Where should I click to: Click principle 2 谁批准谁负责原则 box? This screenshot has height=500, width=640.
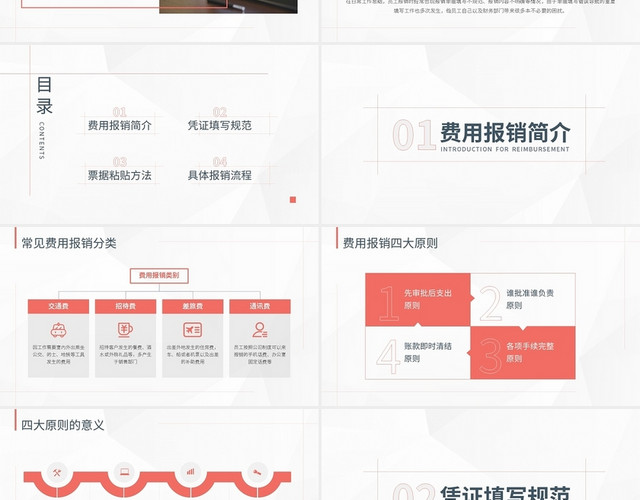523,300
